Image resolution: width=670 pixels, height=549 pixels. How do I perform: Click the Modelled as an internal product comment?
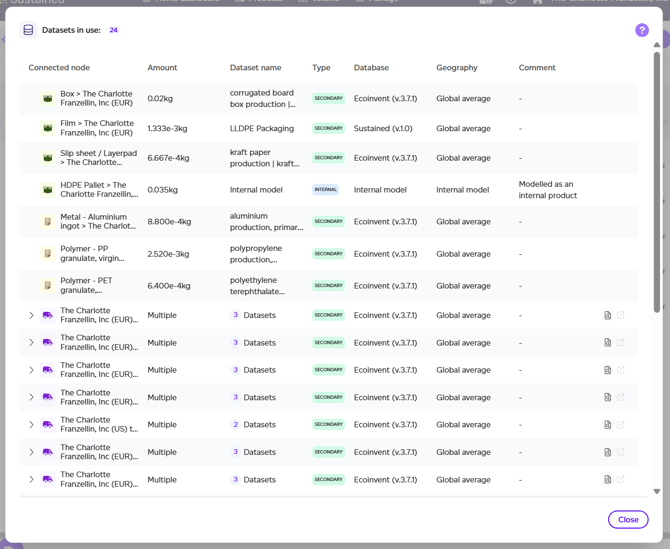547,190
